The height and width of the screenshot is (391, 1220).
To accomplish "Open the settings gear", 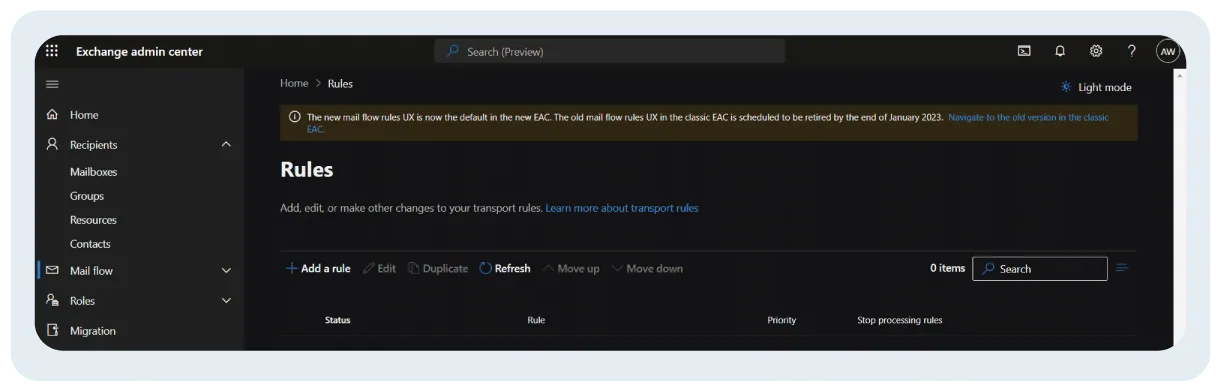I will [x=1096, y=52].
